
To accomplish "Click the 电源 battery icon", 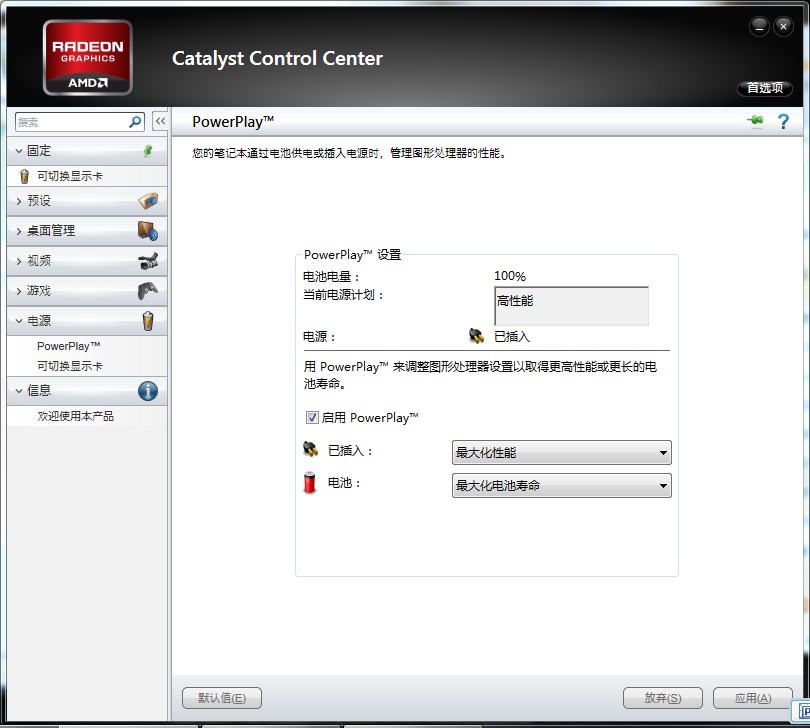I will [148, 320].
